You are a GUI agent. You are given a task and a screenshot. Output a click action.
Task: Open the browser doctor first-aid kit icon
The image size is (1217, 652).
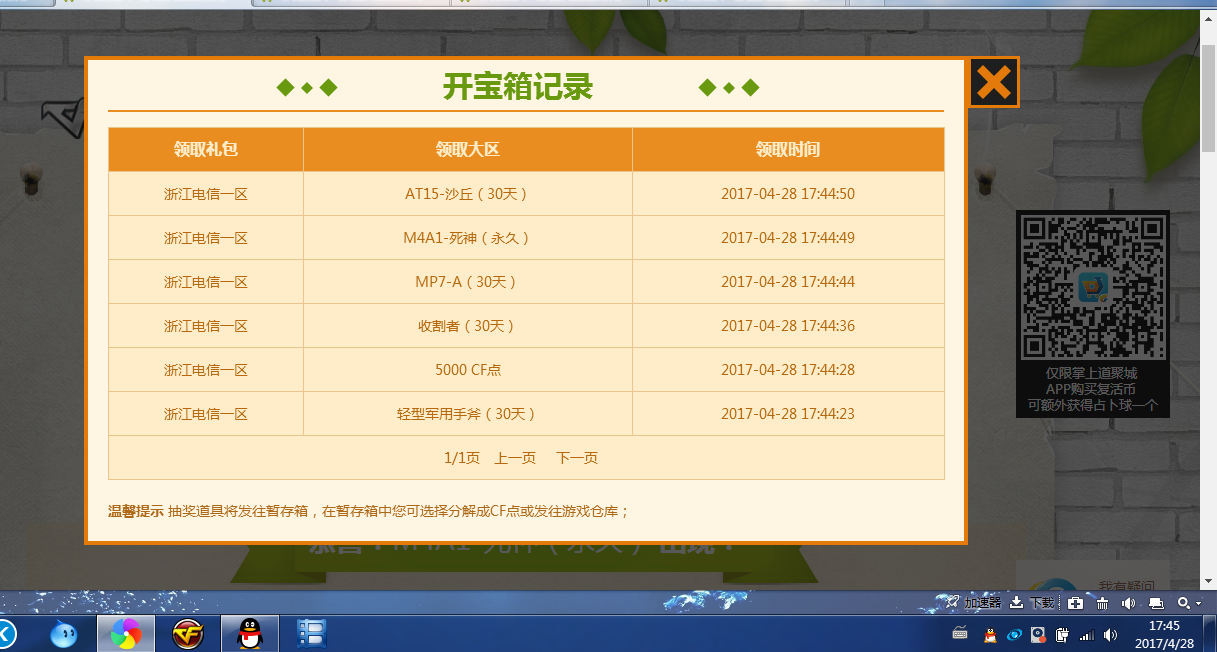tap(1075, 603)
